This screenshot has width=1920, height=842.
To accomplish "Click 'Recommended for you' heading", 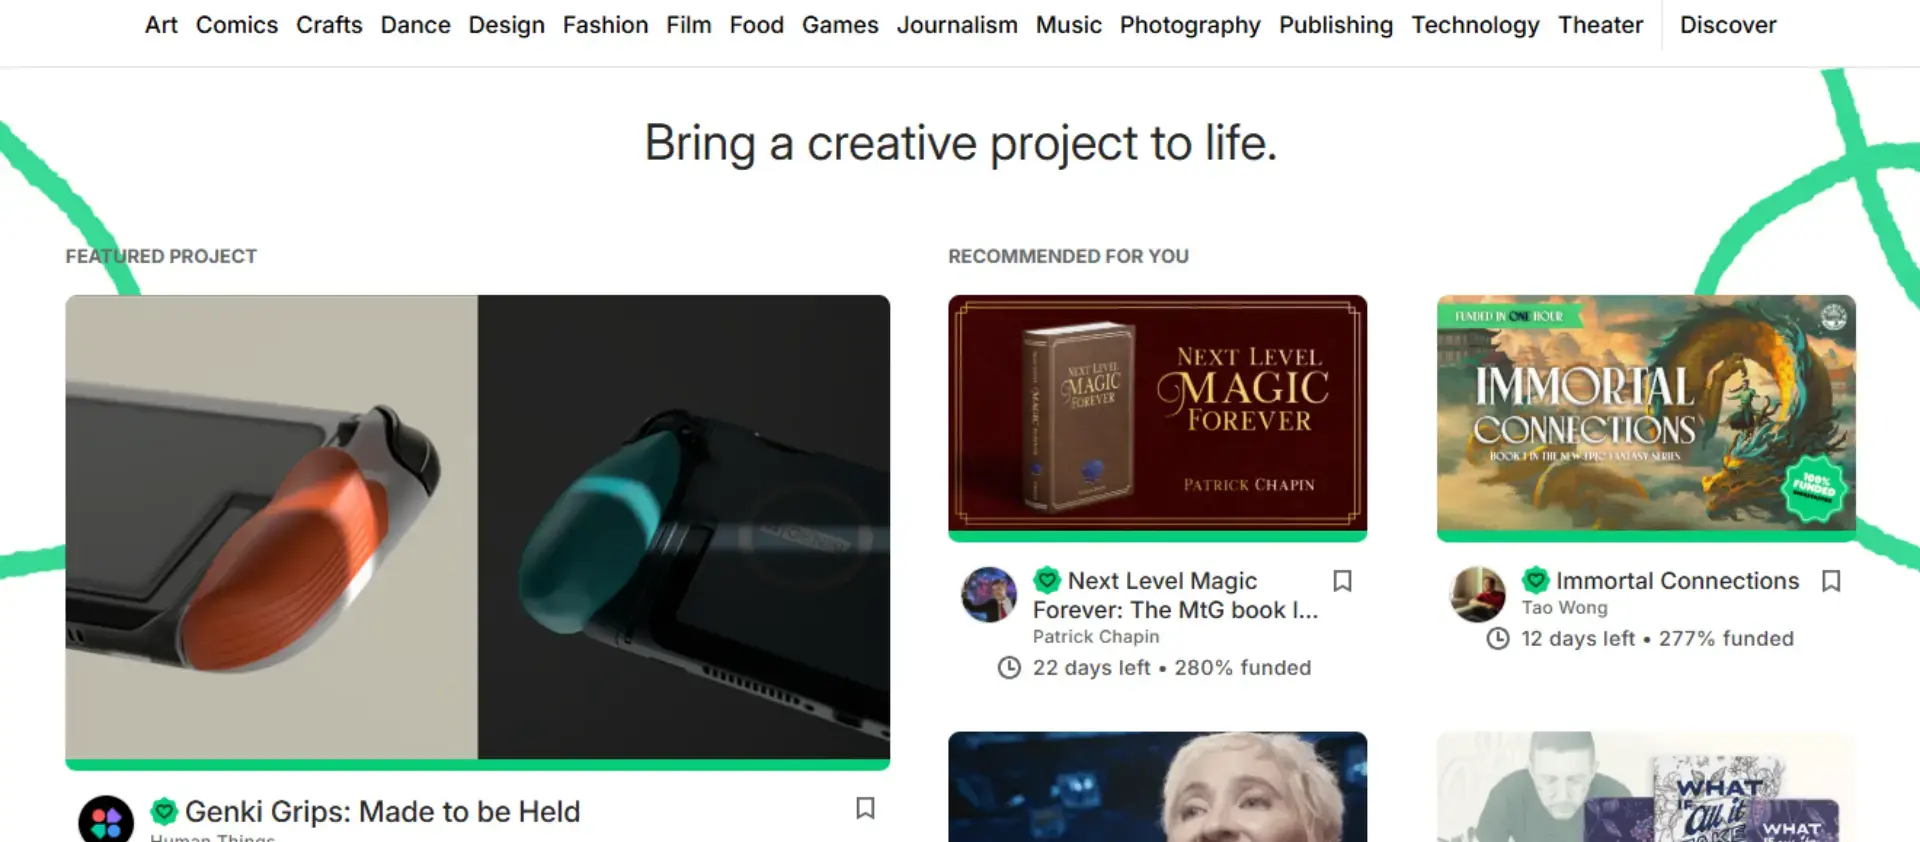I will point(1068,257).
